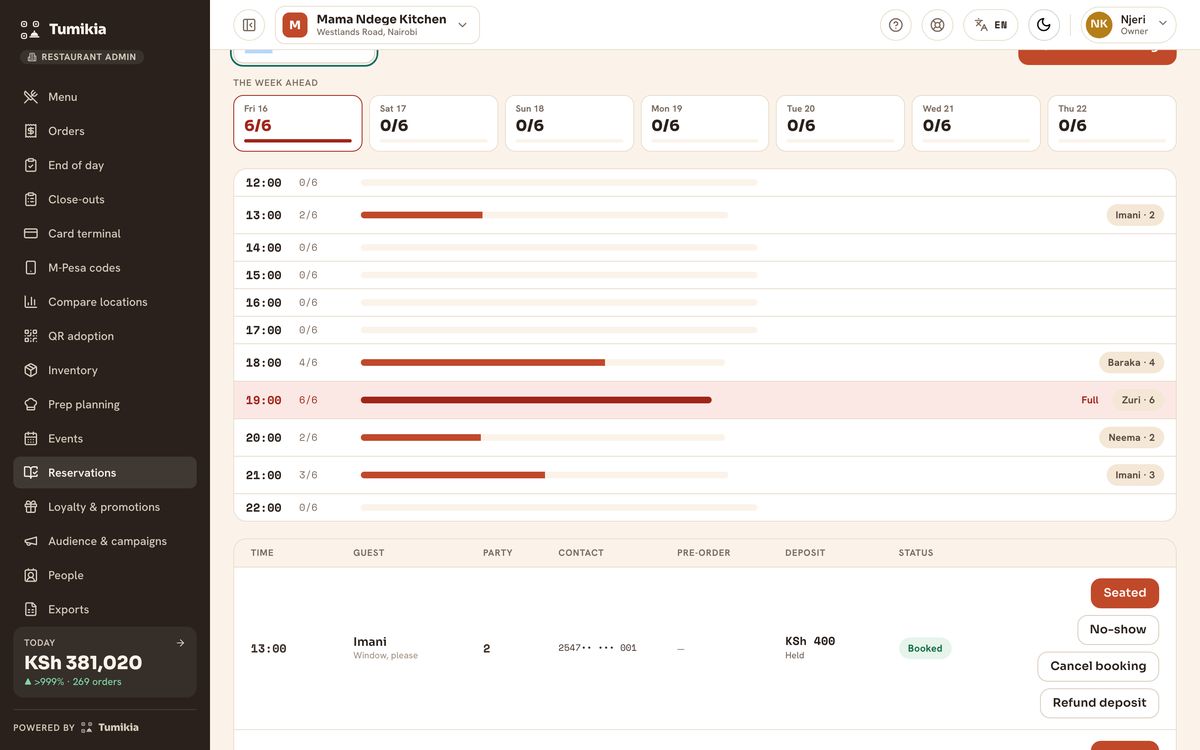Click the Tumikia logo in sidebar header
The image size is (1200, 750).
[63, 29]
